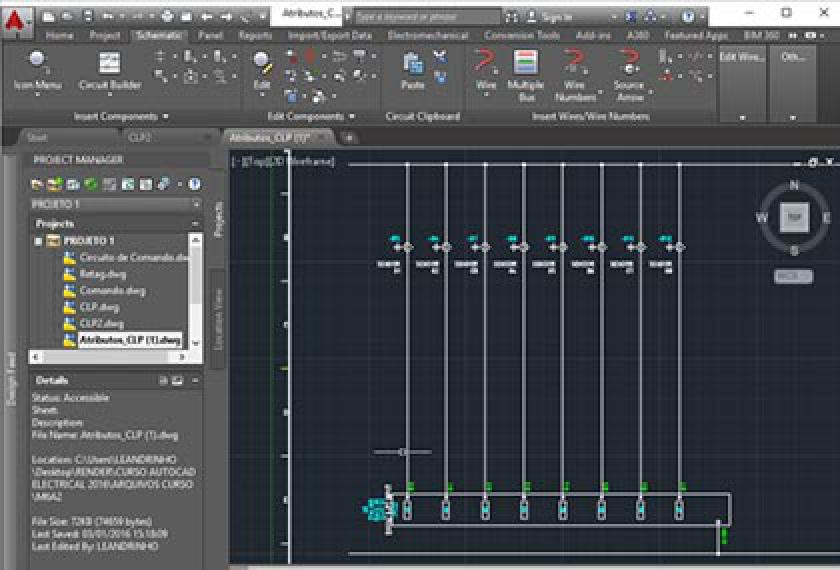The width and height of the screenshot is (840, 570).
Task: Click the Paste icon in Circuit Clipboard
Action: coord(412,70)
